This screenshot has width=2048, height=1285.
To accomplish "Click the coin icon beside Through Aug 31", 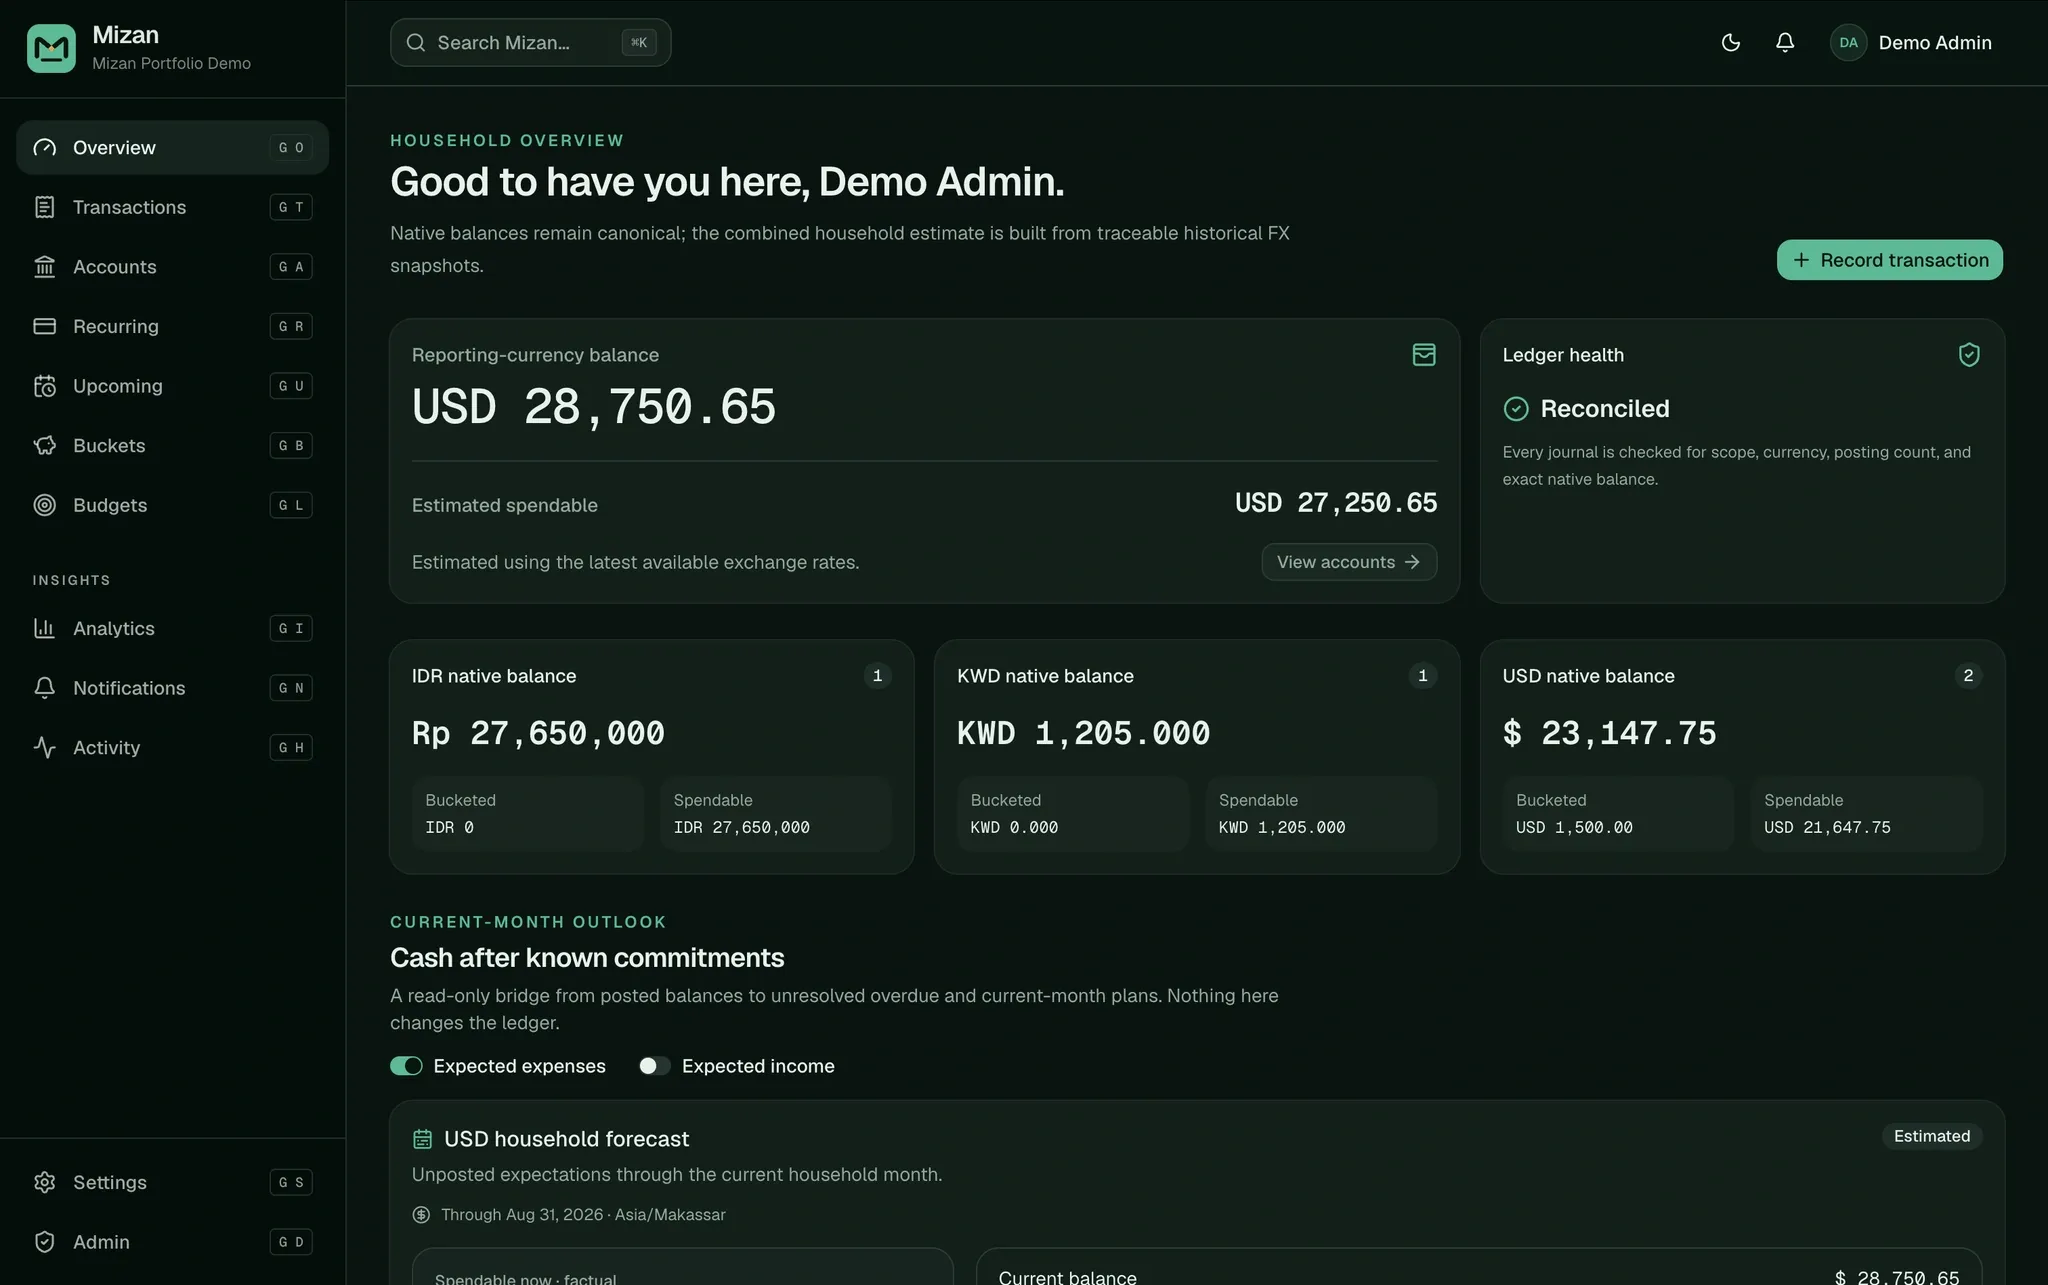I will [421, 1215].
